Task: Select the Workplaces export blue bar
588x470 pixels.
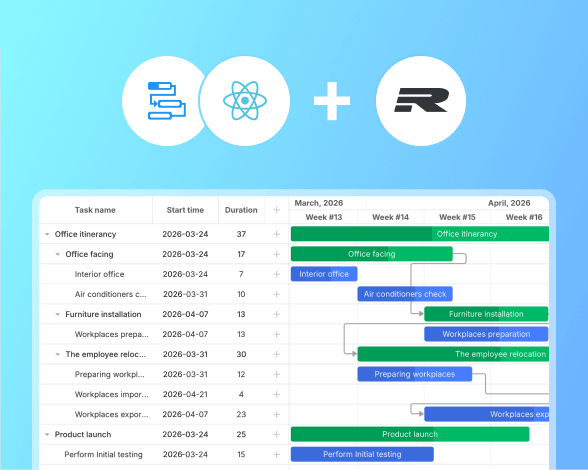Action: 486,414
